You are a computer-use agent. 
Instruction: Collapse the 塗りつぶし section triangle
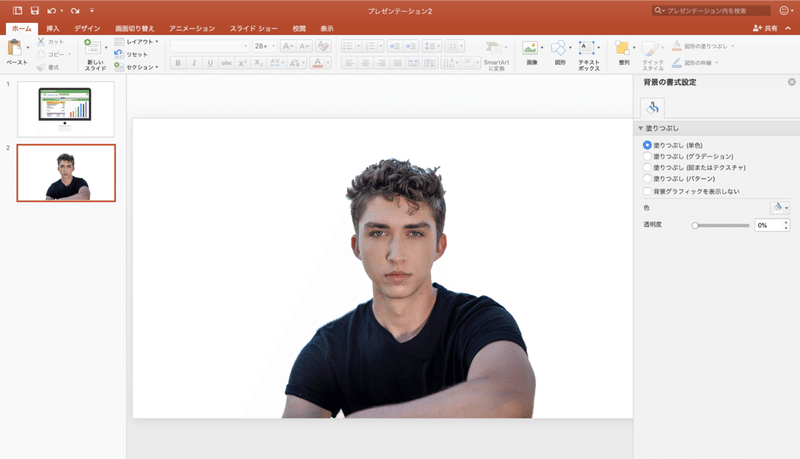640,128
